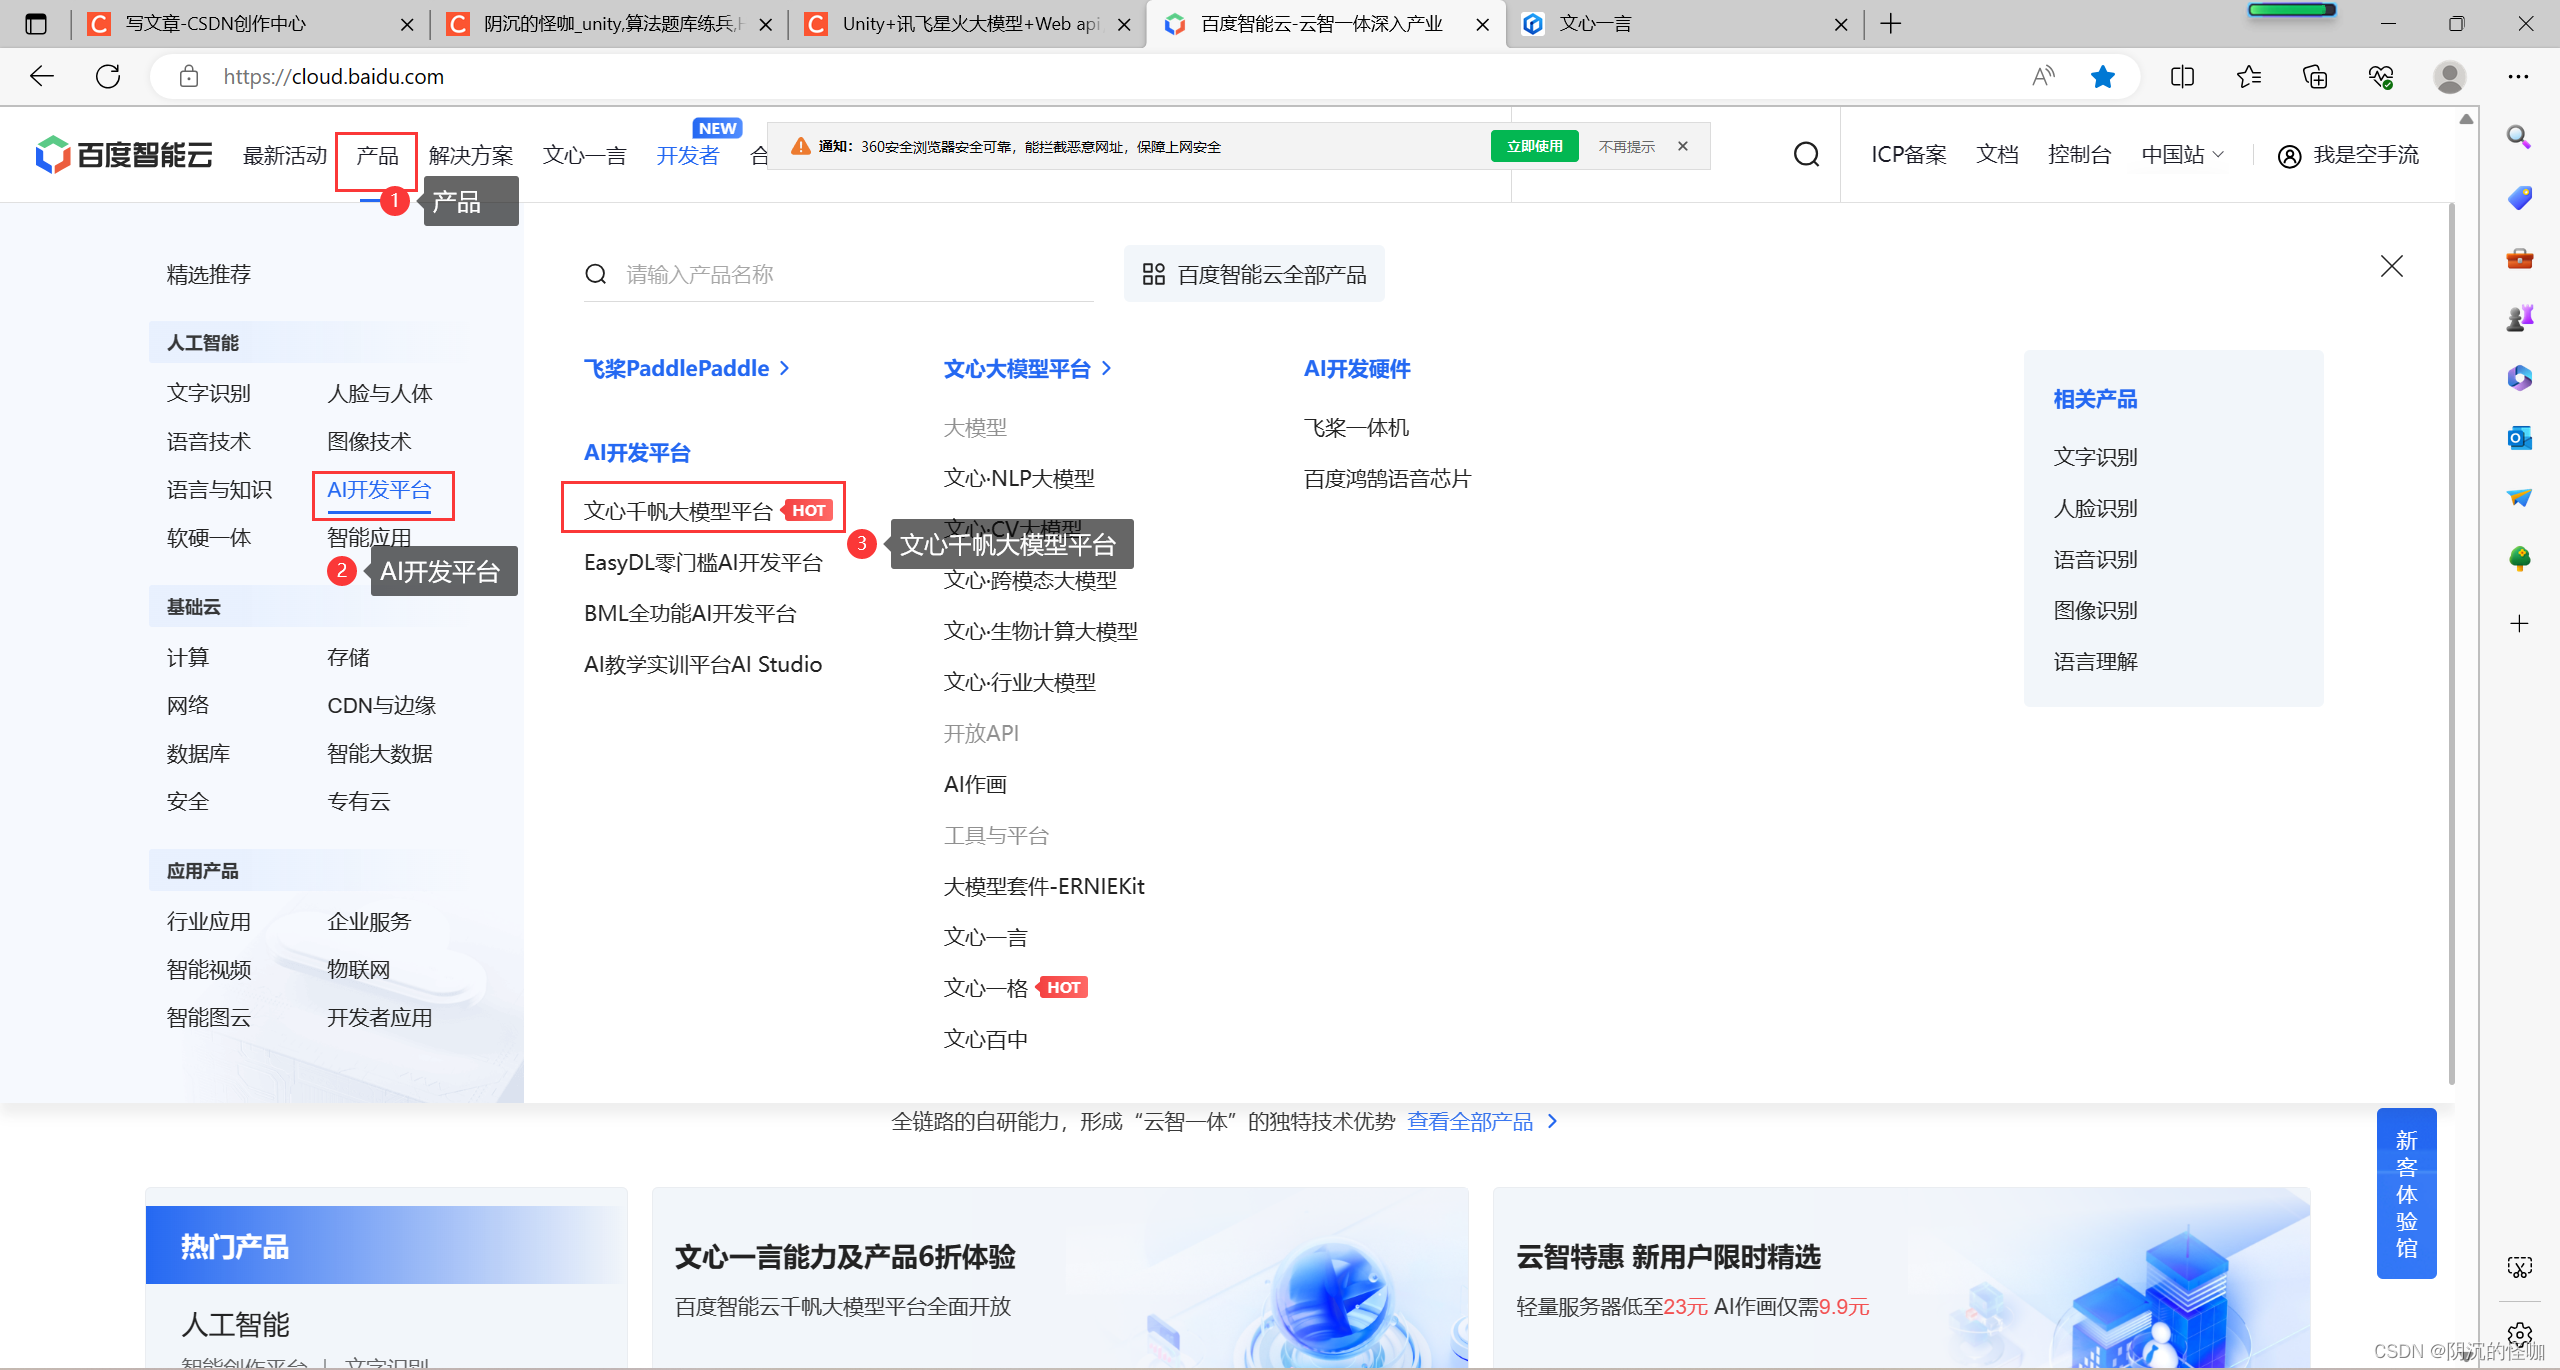The width and height of the screenshot is (2560, 1370).
Task: Refresh the page with the reload icon
Action: [x=108, y=77]
